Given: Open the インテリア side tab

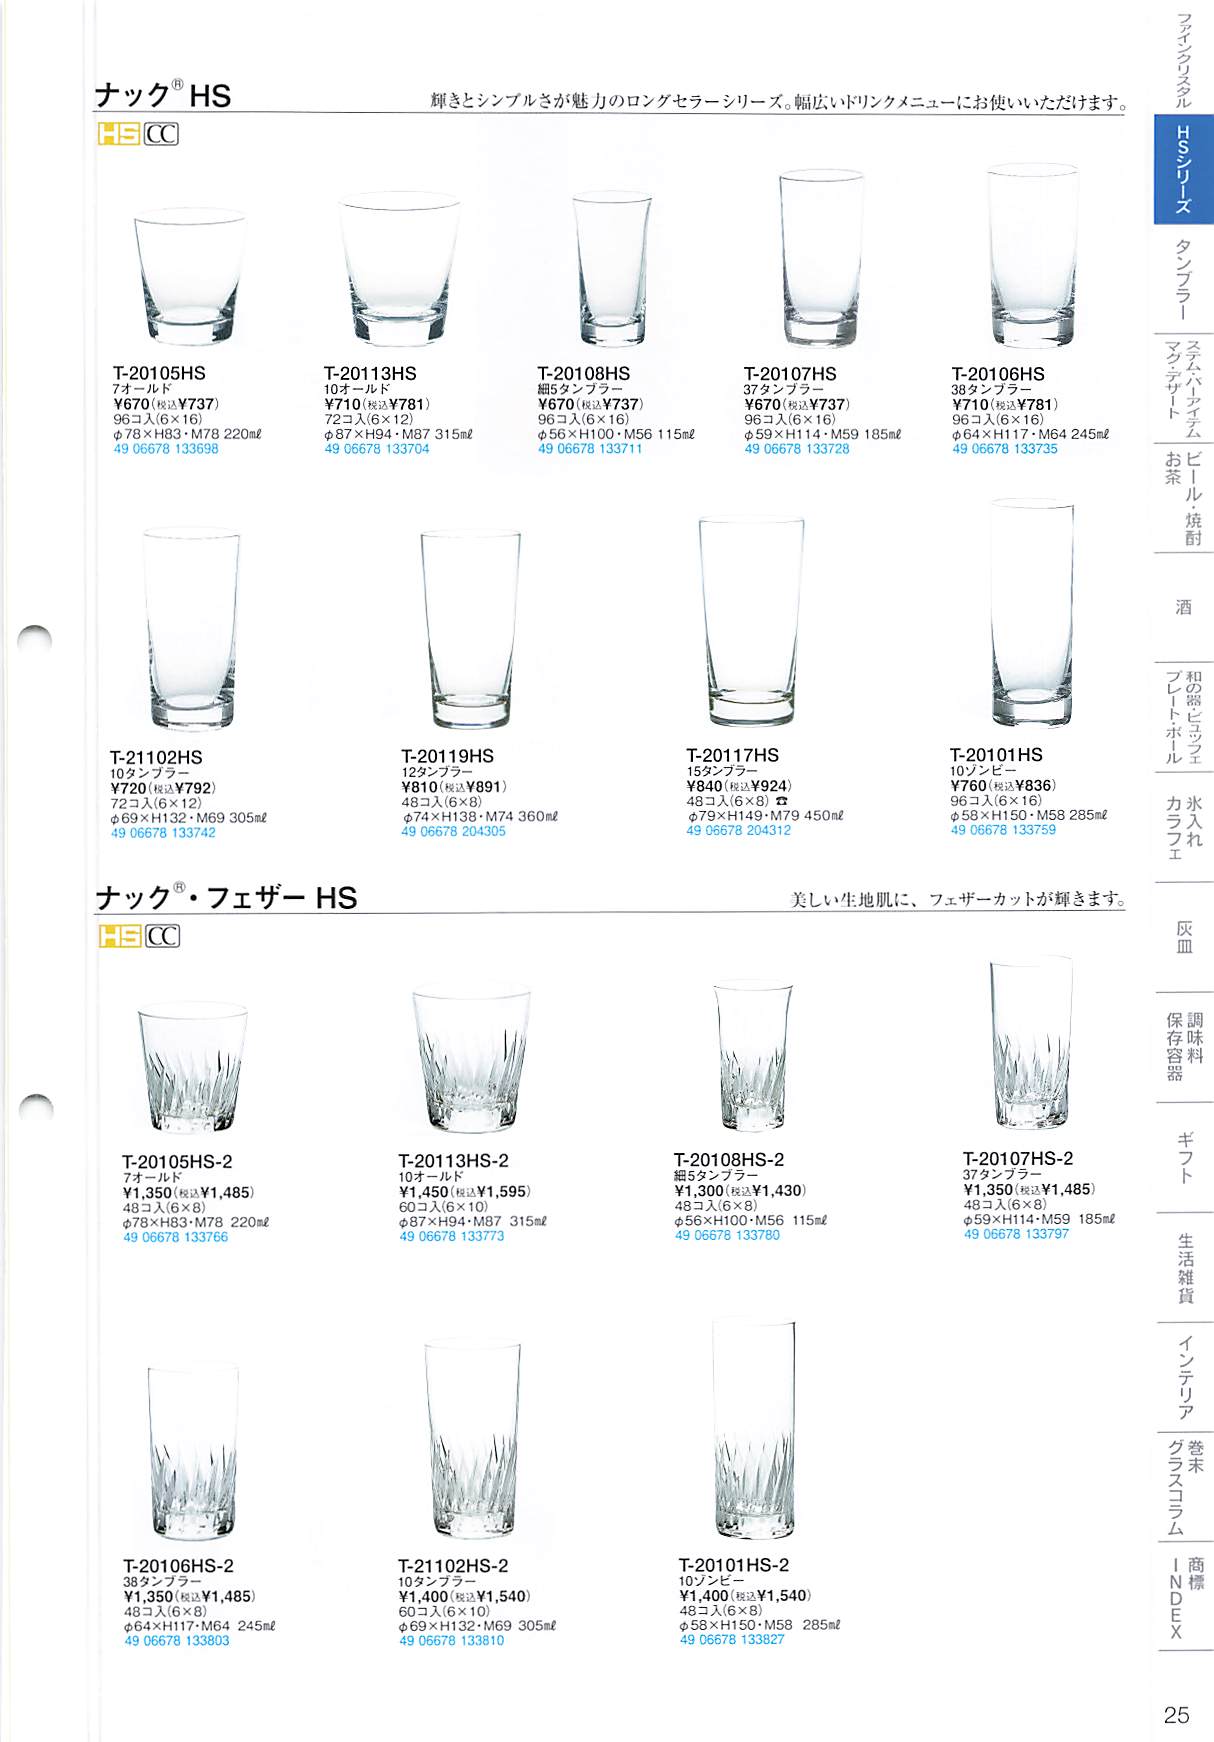Looking at the screenshot, I should (x=1183, y=1377).
